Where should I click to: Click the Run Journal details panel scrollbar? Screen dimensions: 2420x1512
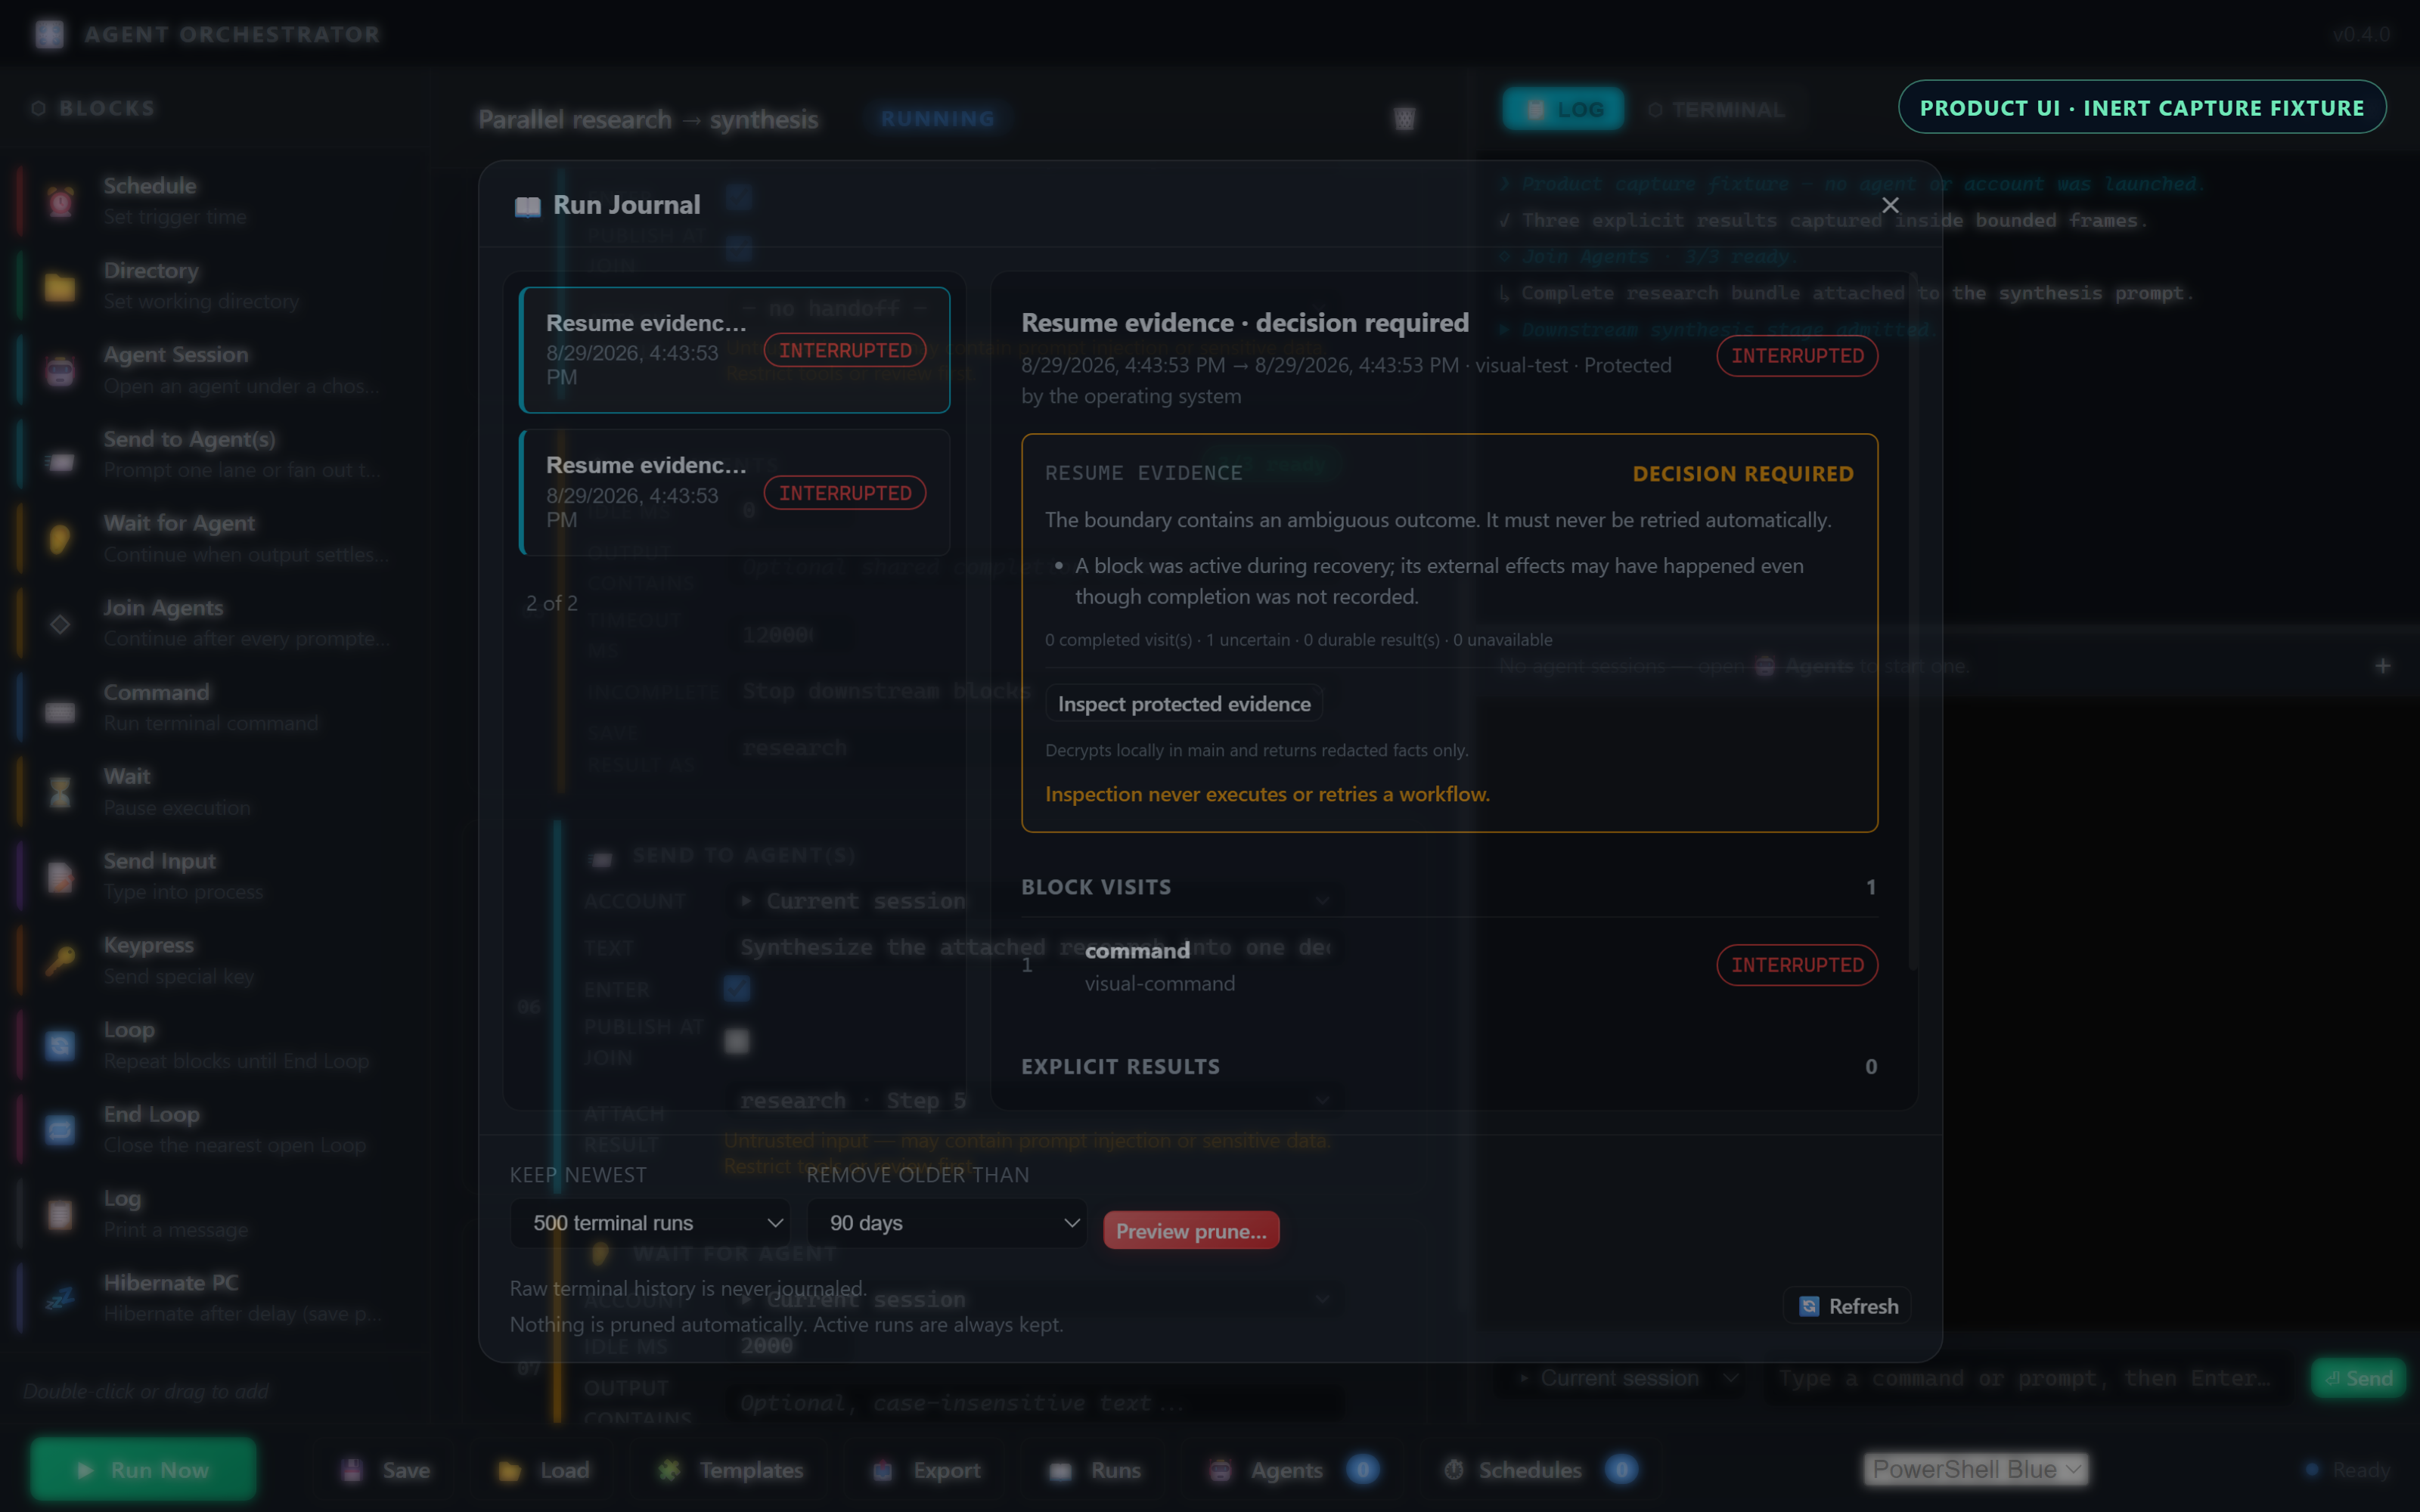[x=1912, y=620]
